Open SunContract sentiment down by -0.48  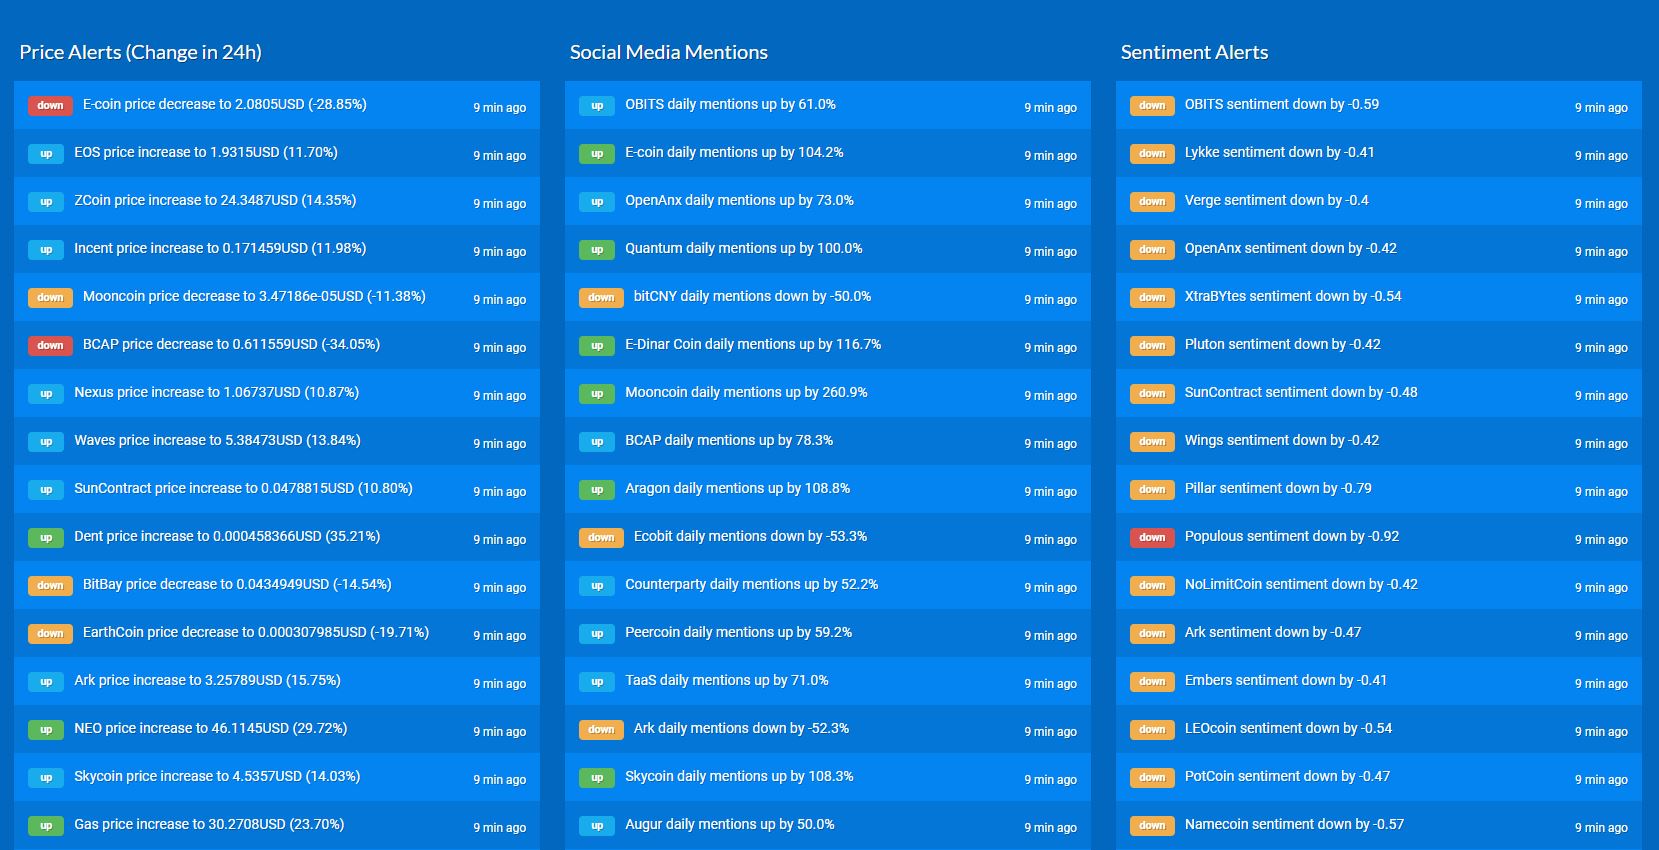[x=1379, y=393]
